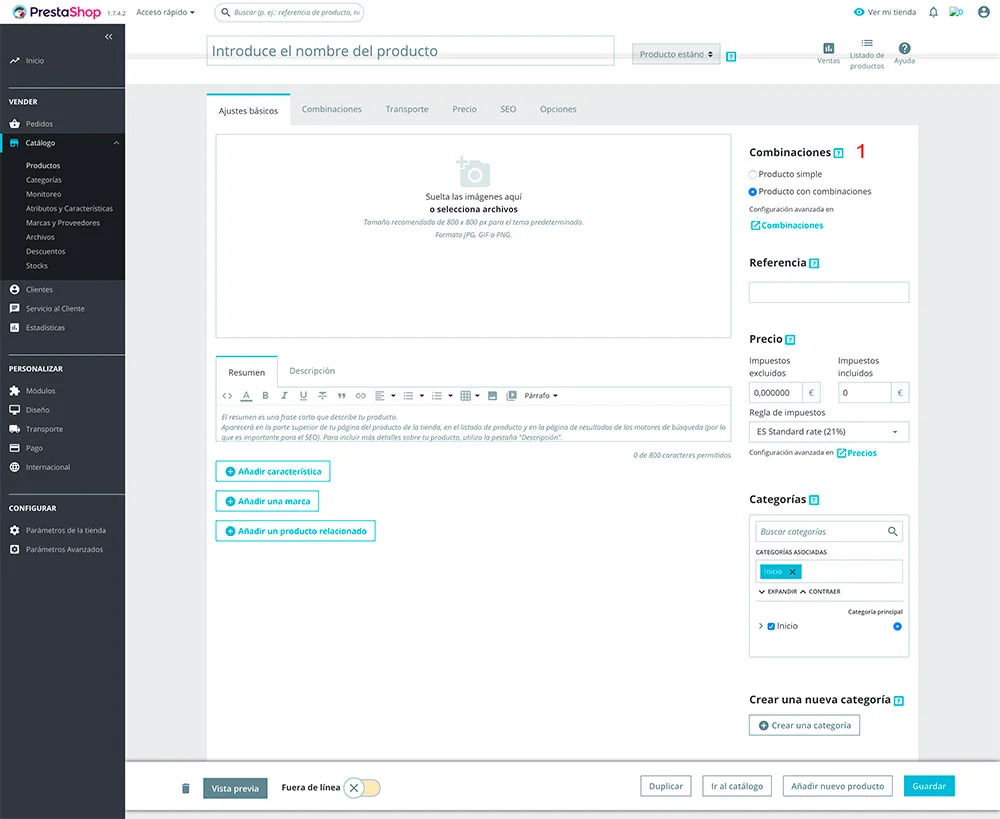Click Crear una categoría button
Screen dimensions: 1000x819
(804, 725)
